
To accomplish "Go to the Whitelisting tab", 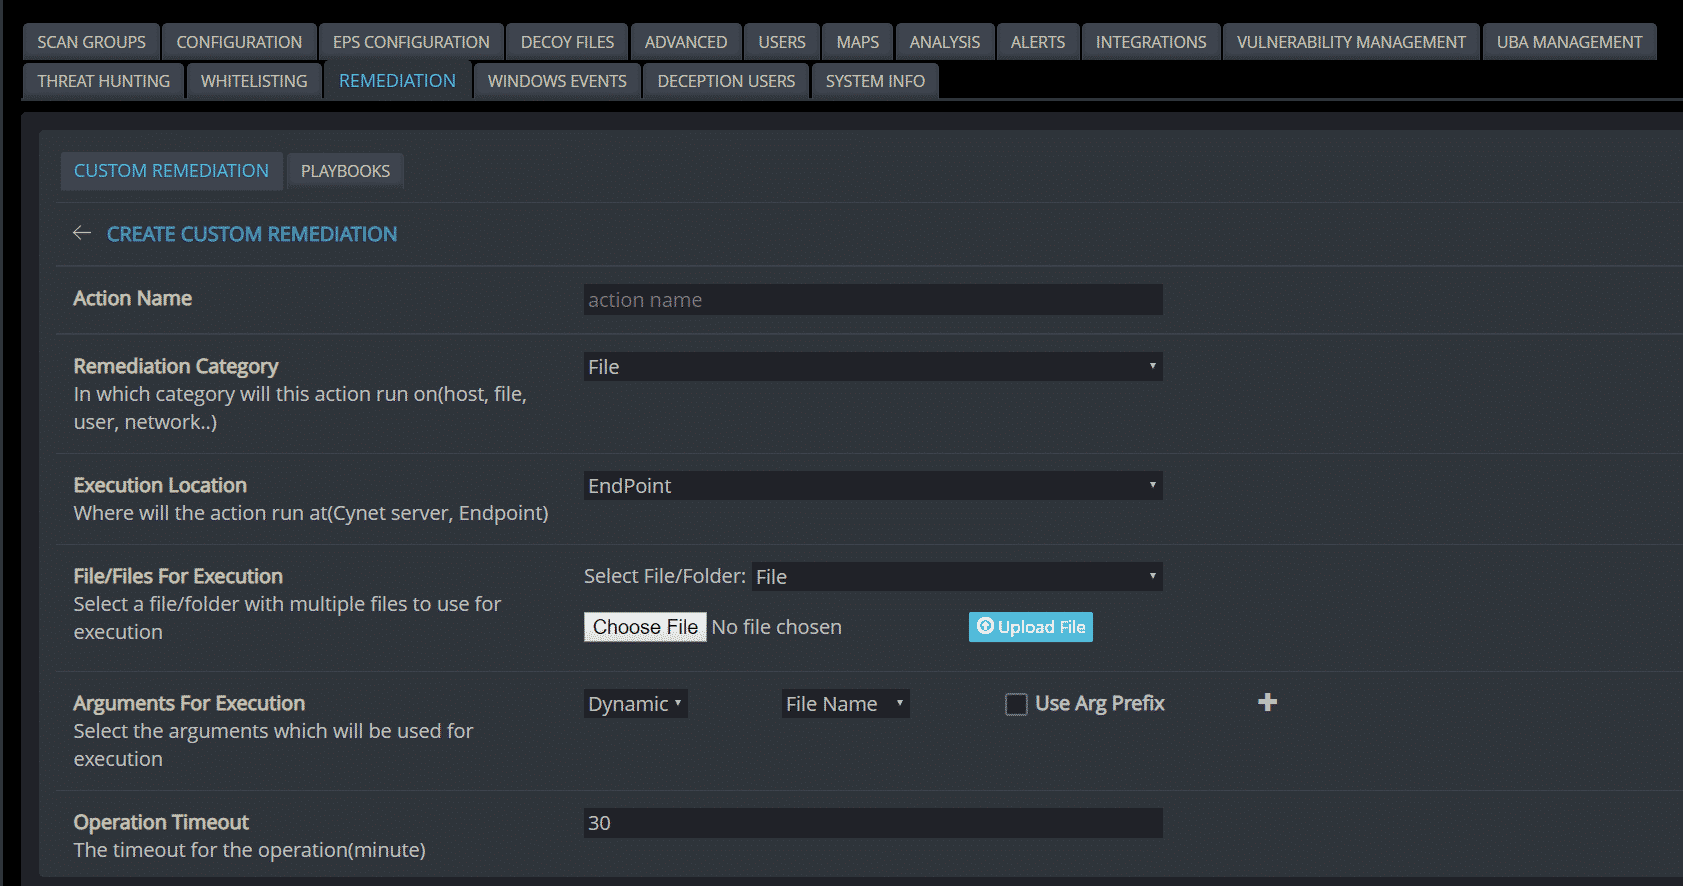I will coord(254,81).
